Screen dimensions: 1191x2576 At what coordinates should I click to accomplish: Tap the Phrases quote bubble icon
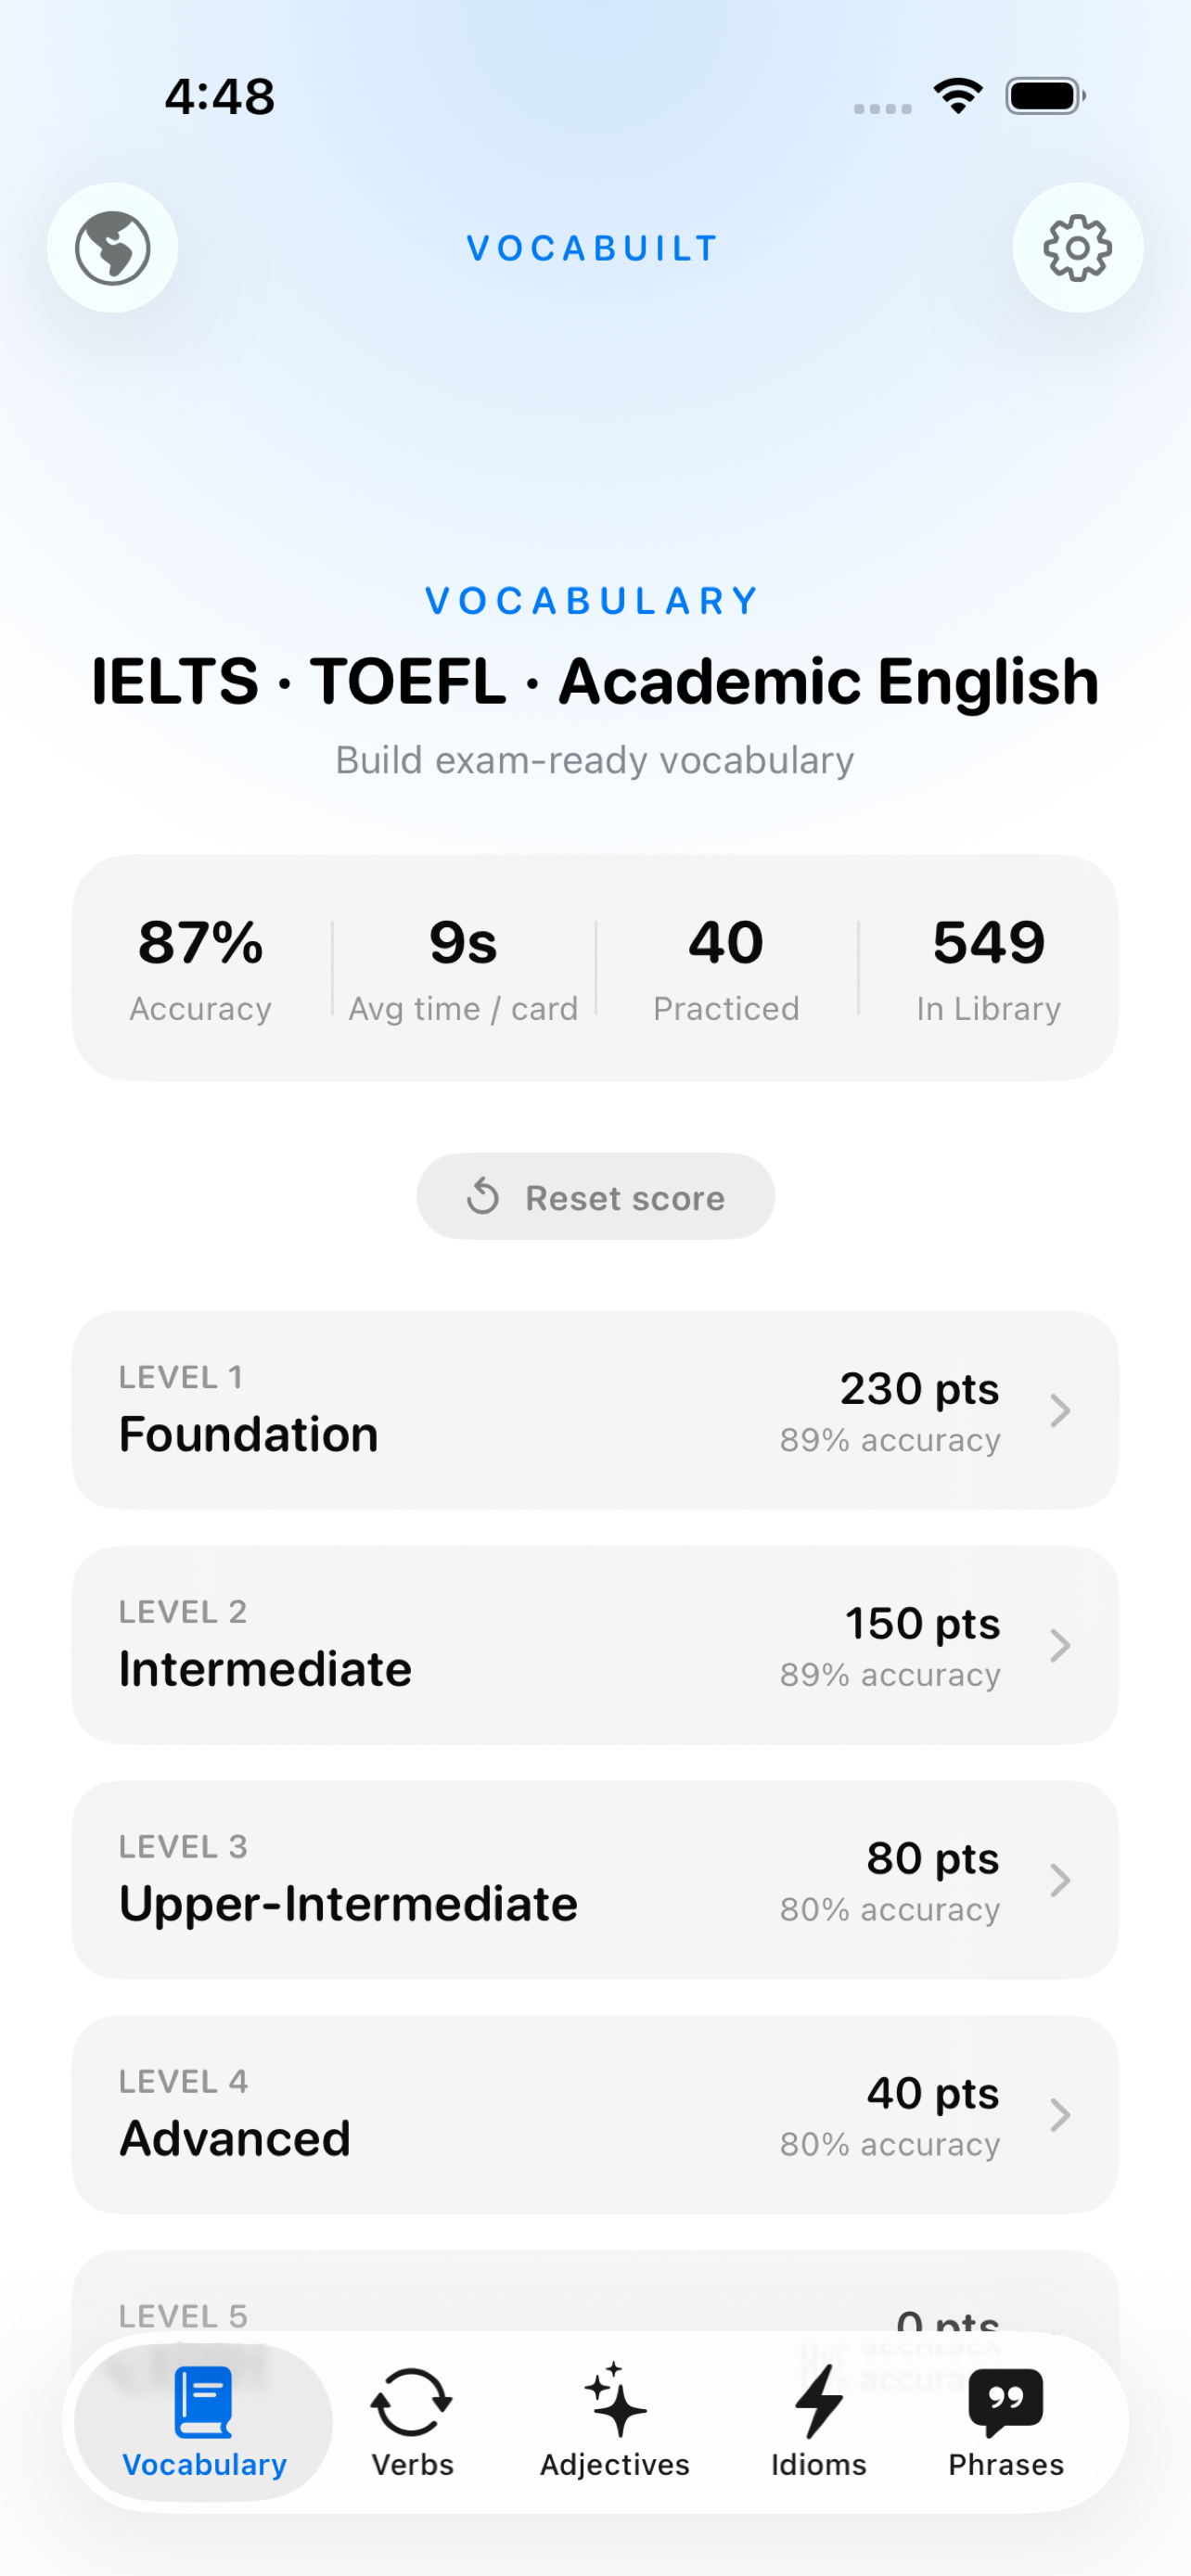click(x=1006, y=2403)
